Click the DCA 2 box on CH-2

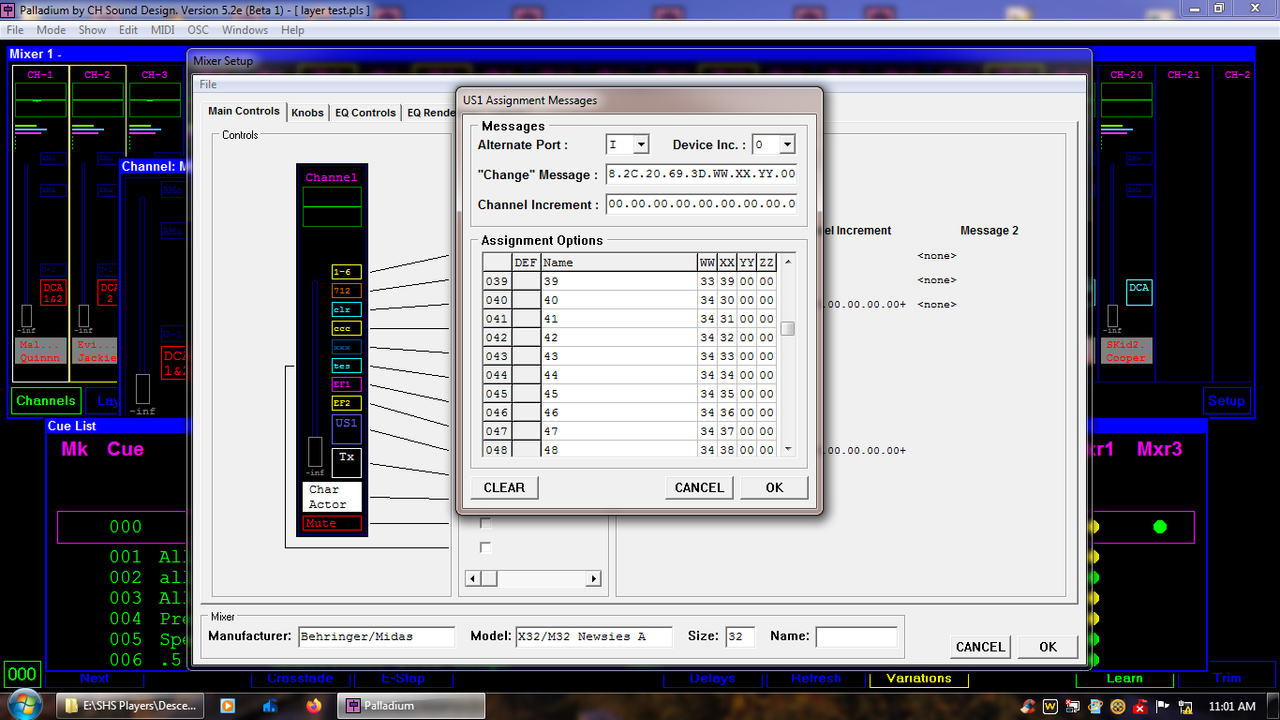point(110,293)
